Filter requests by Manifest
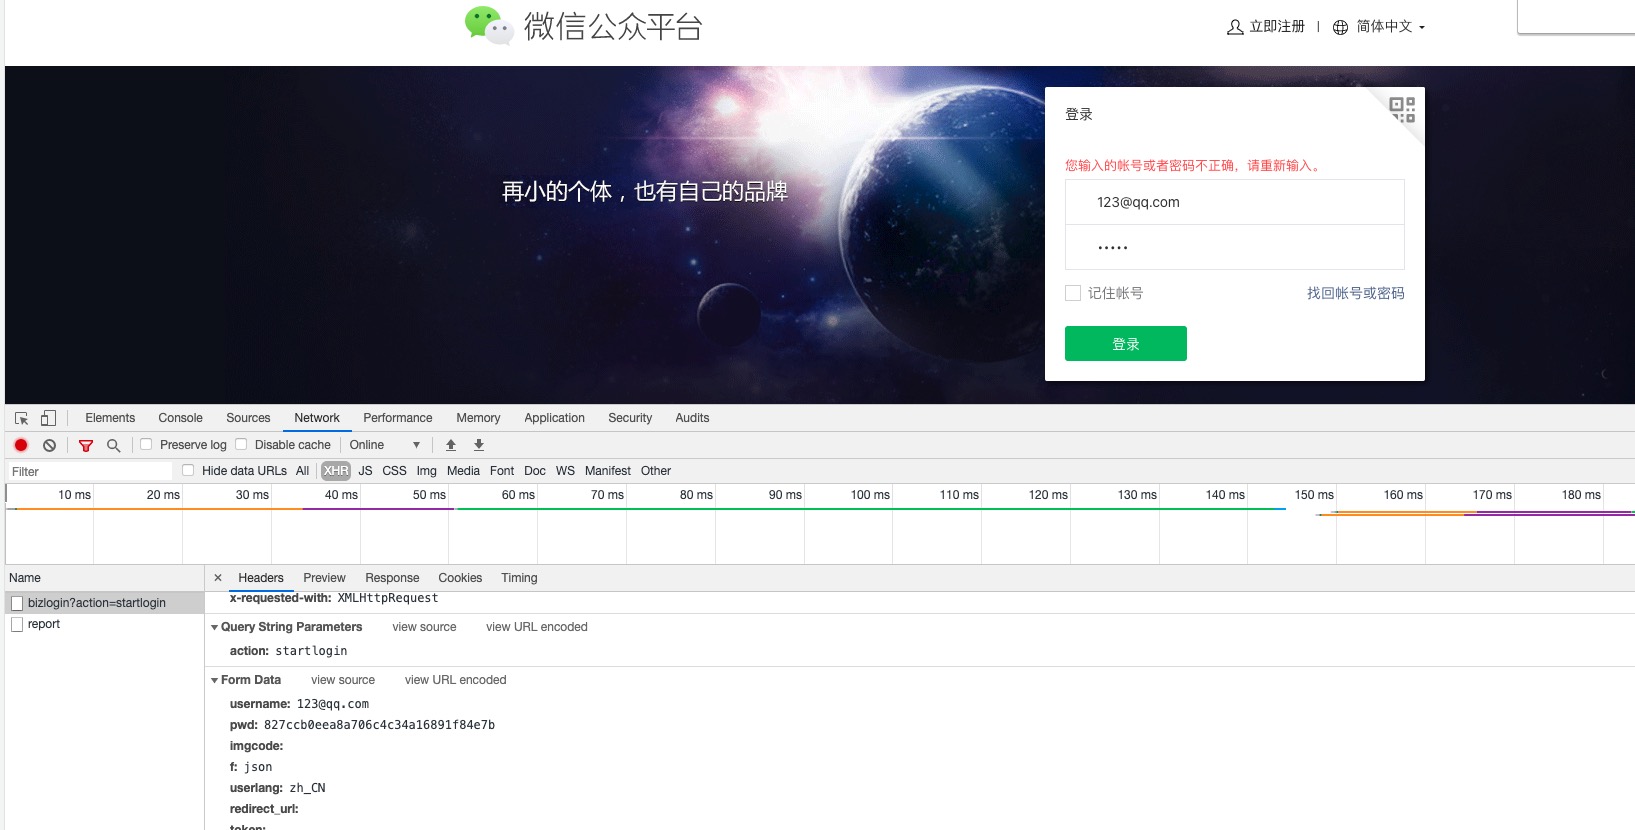This screenshot has height=830, width=1635. [608, 471]
